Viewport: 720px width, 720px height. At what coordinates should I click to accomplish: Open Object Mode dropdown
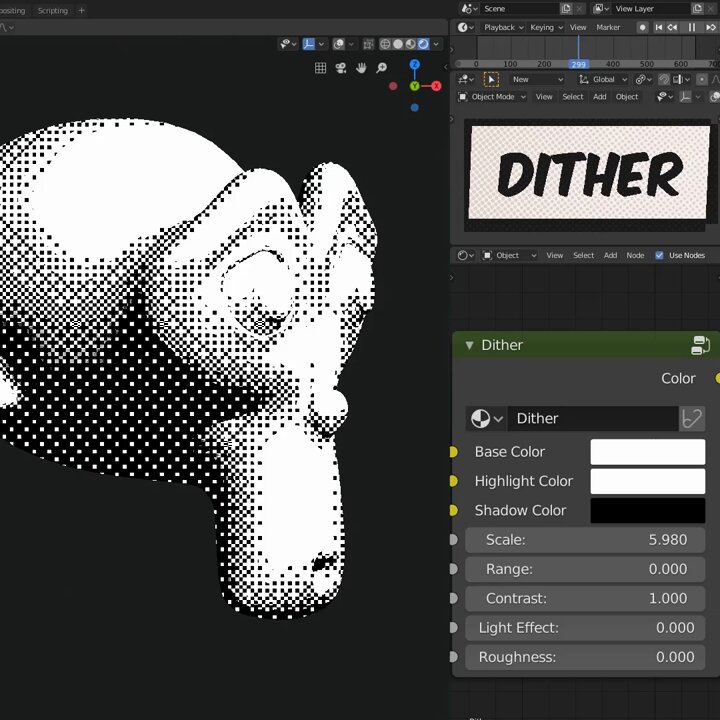click(x=492, y=97)
